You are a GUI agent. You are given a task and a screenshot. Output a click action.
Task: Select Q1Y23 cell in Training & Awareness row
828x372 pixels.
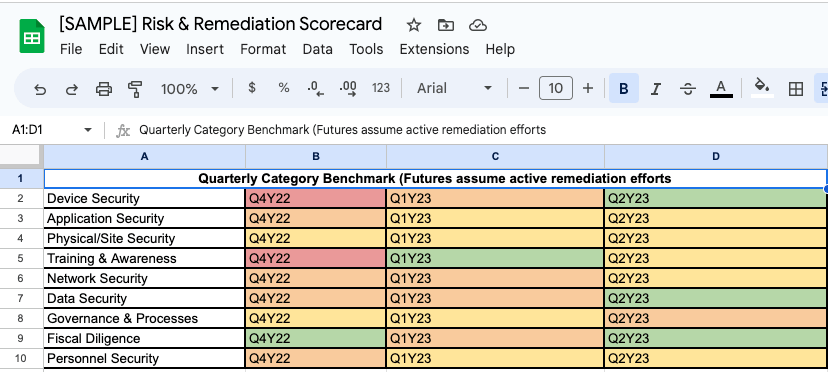tap(495, 258)
